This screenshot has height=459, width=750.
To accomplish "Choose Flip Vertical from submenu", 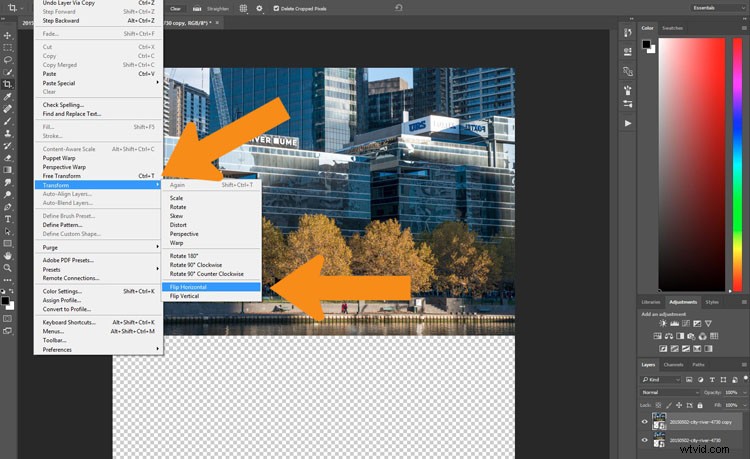I will [x=212, y=296].
